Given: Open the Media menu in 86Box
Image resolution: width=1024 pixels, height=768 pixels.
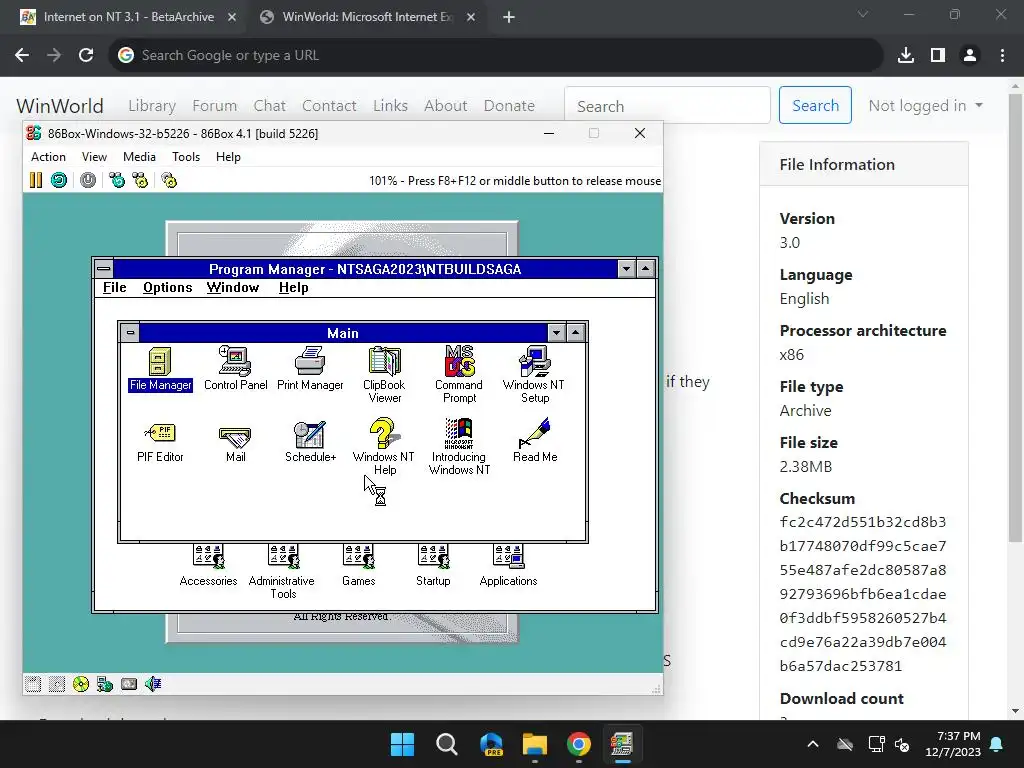Looking at the screenshot, I should 139,157.
